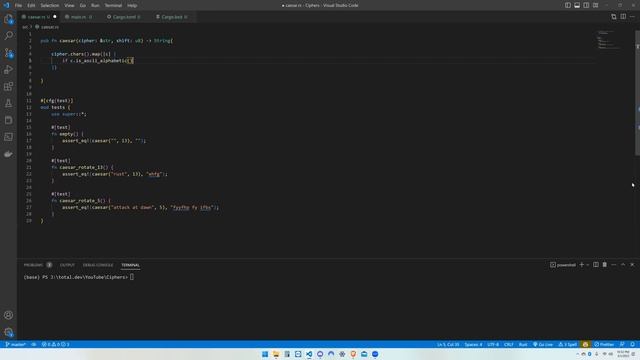The image size is (640, 360).
Task: Open the View menu
Action: tap(69, 5)
